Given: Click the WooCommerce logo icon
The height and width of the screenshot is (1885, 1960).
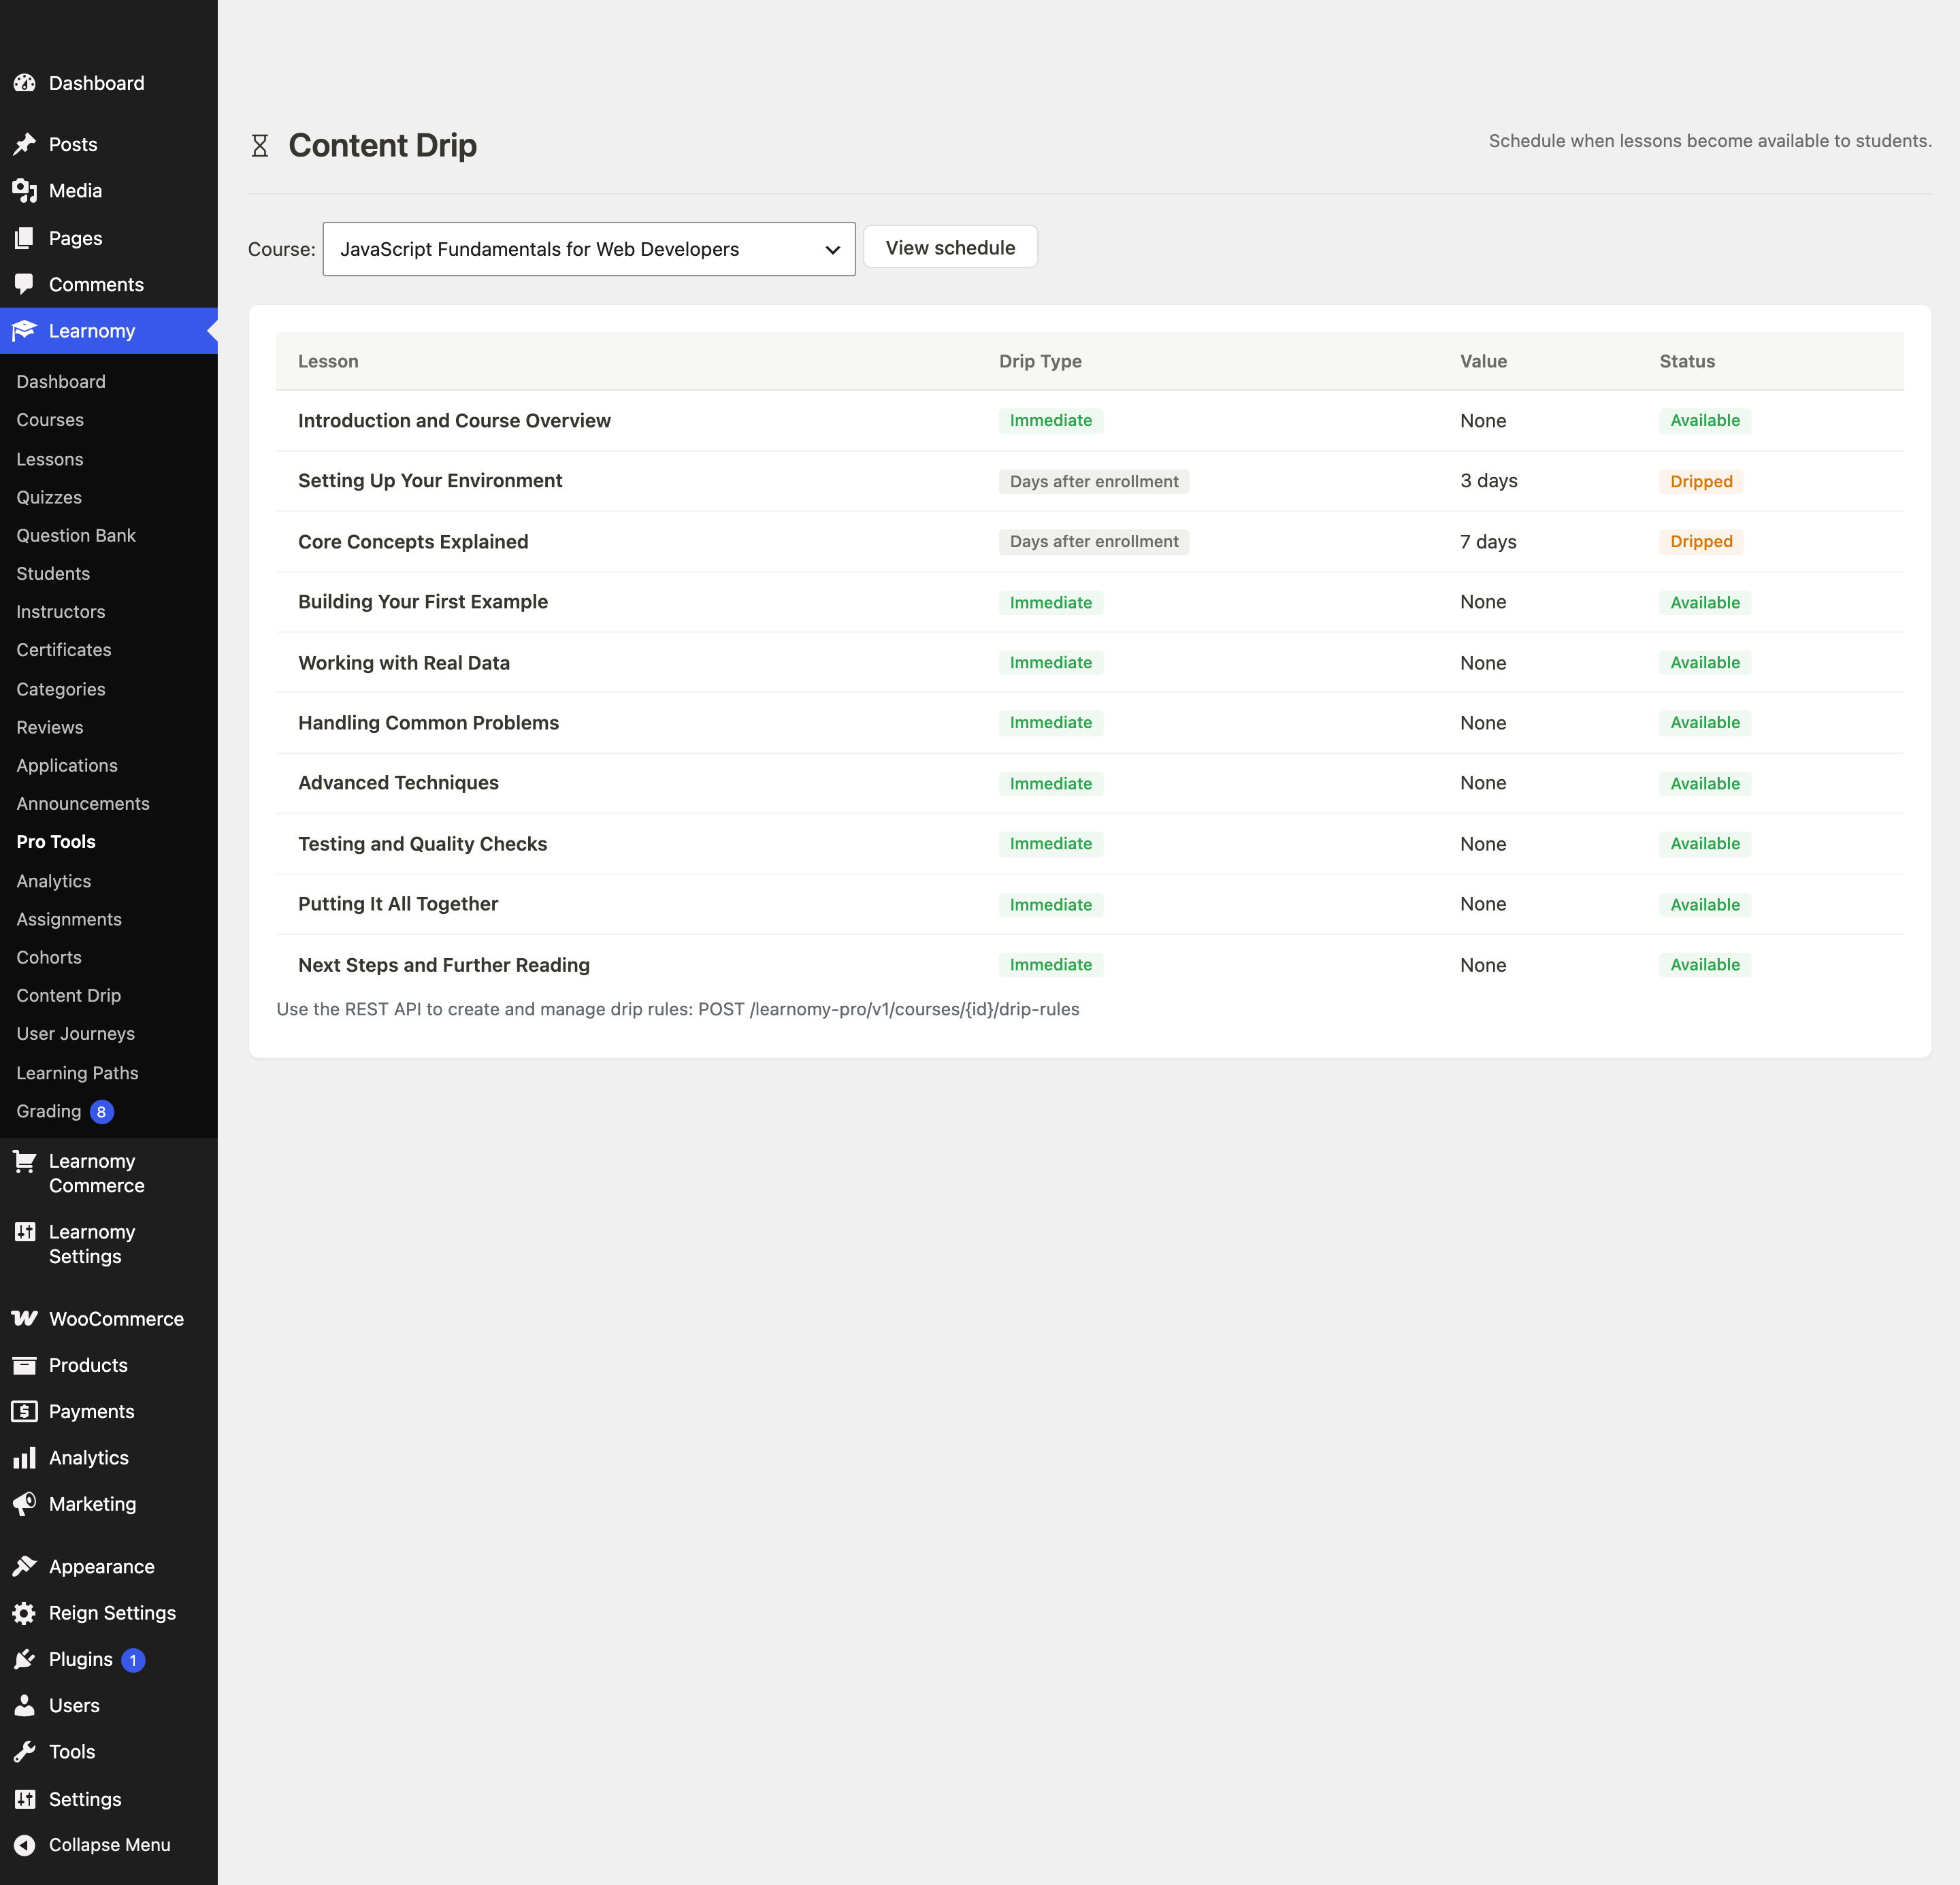Looking at the screenshot, I should click(x=25, y=1319).
